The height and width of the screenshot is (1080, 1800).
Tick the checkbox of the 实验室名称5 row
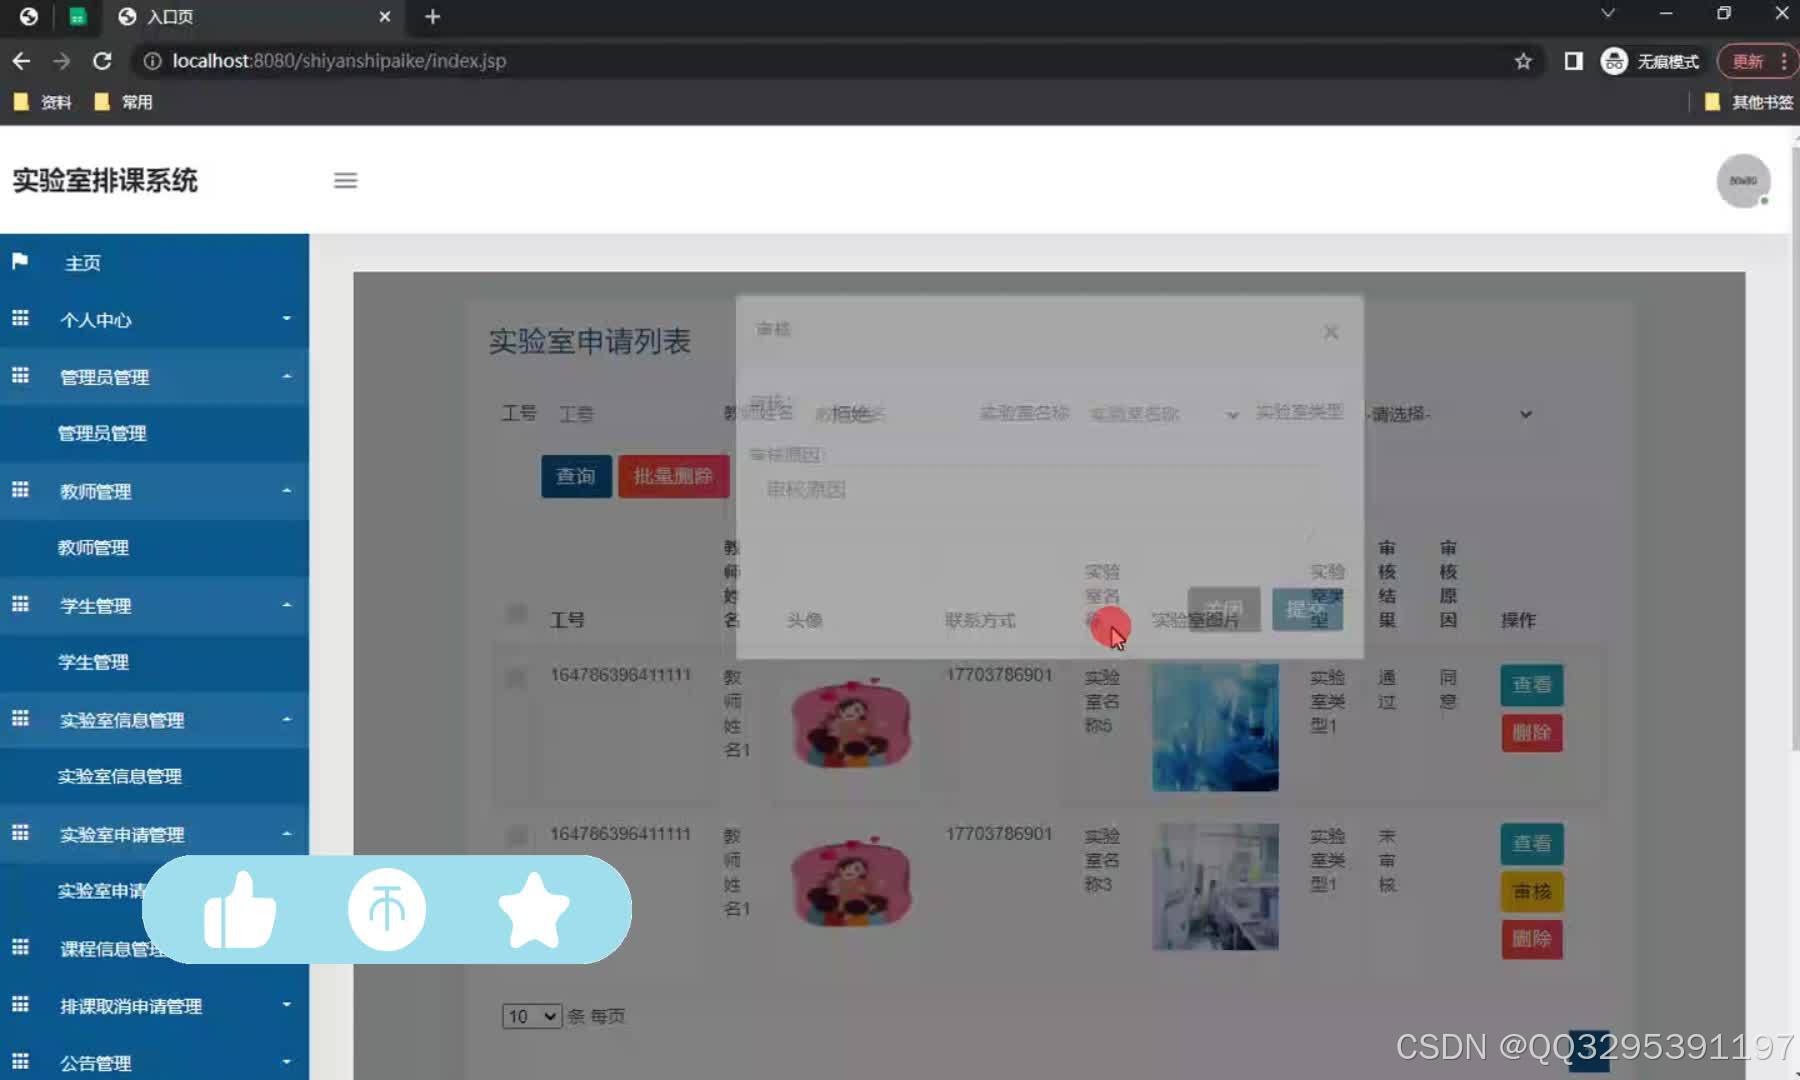pyautogui.click(x=516, y=678)
